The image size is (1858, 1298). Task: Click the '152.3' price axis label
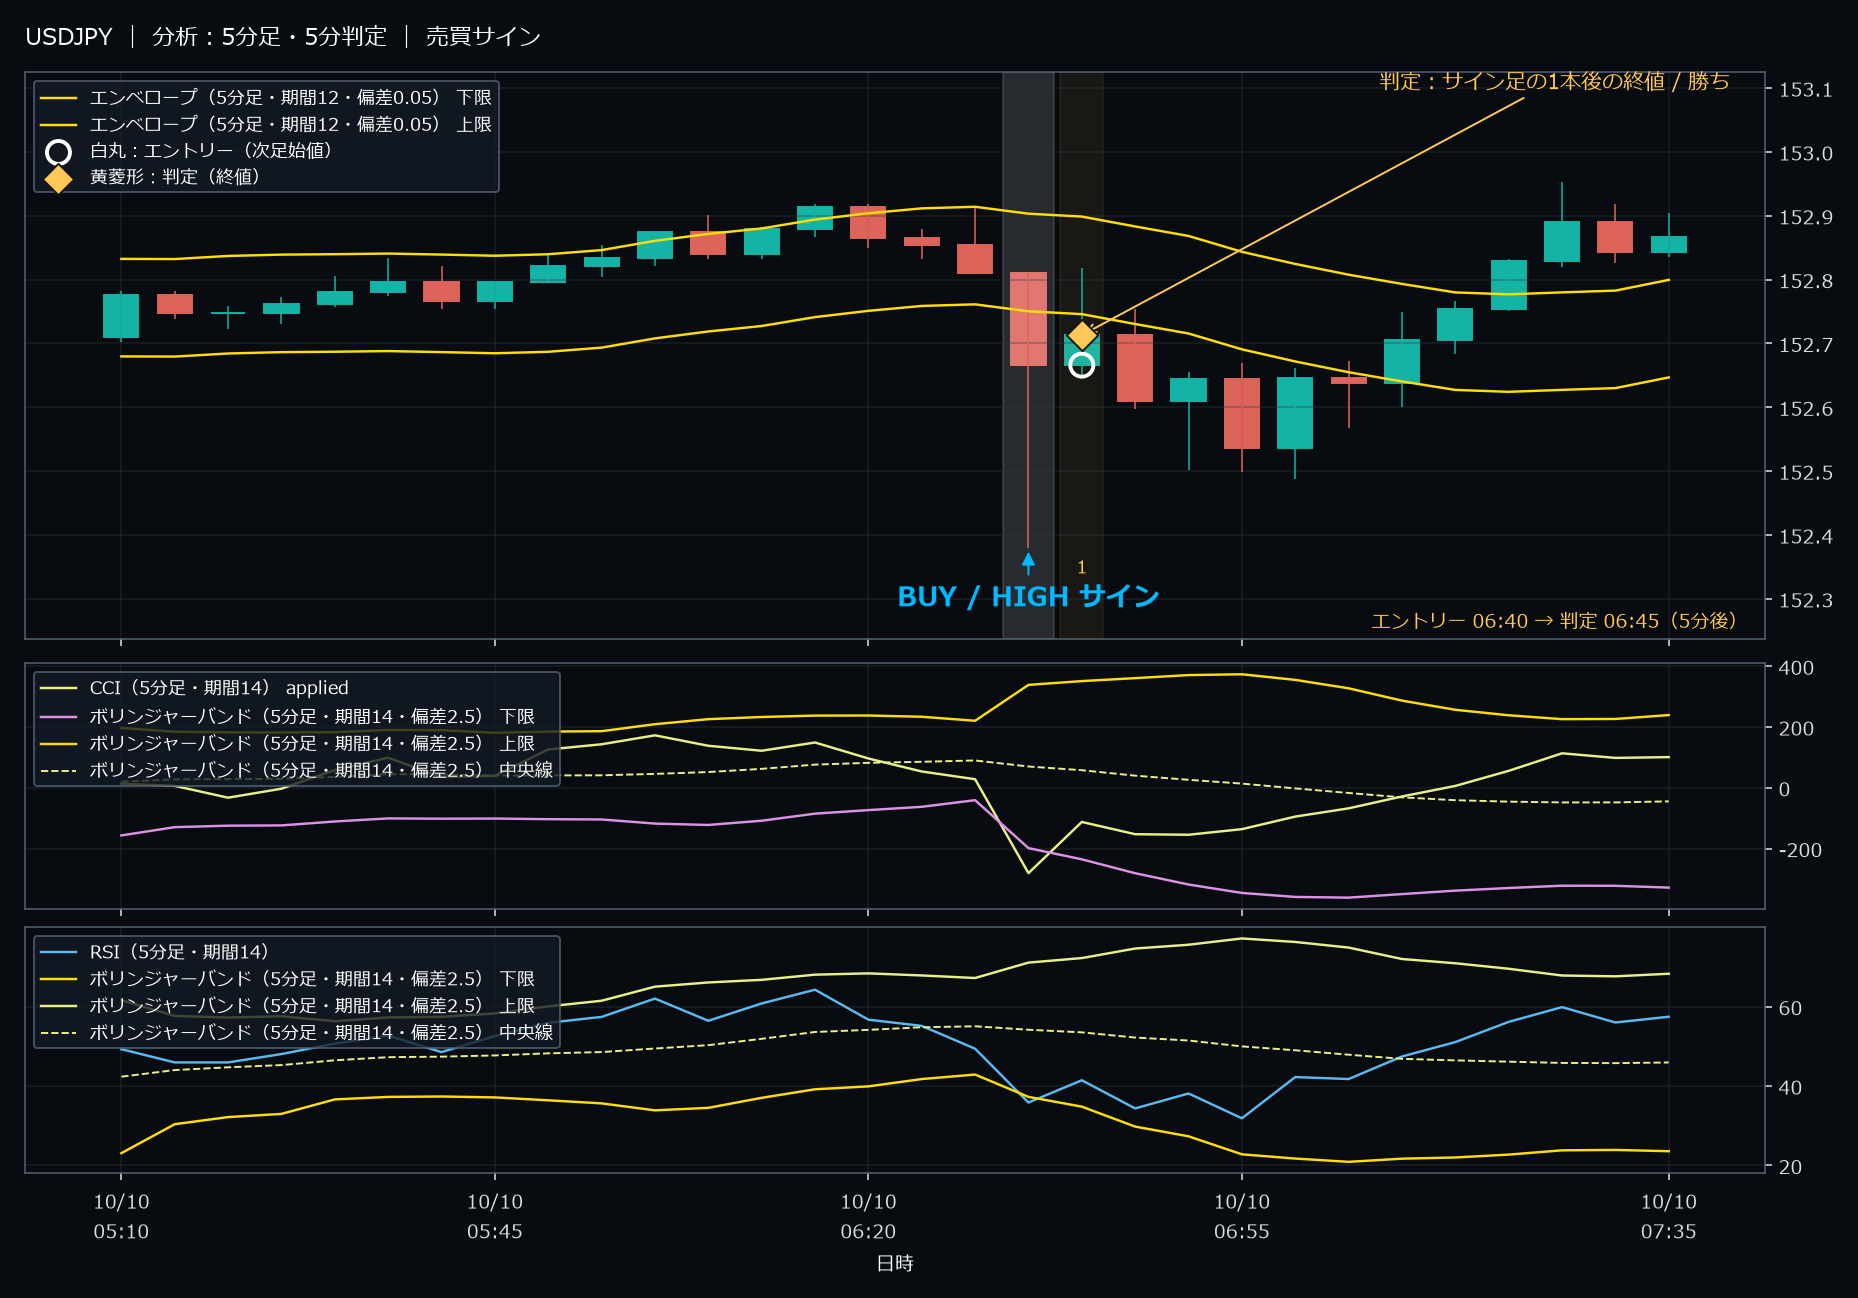tap(1805, 601)
